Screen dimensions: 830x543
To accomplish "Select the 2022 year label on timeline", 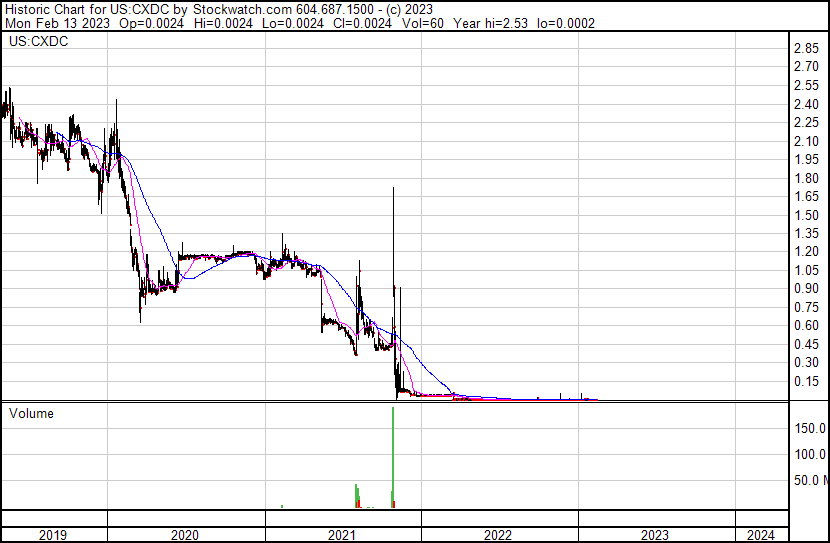I will (498, 535).
